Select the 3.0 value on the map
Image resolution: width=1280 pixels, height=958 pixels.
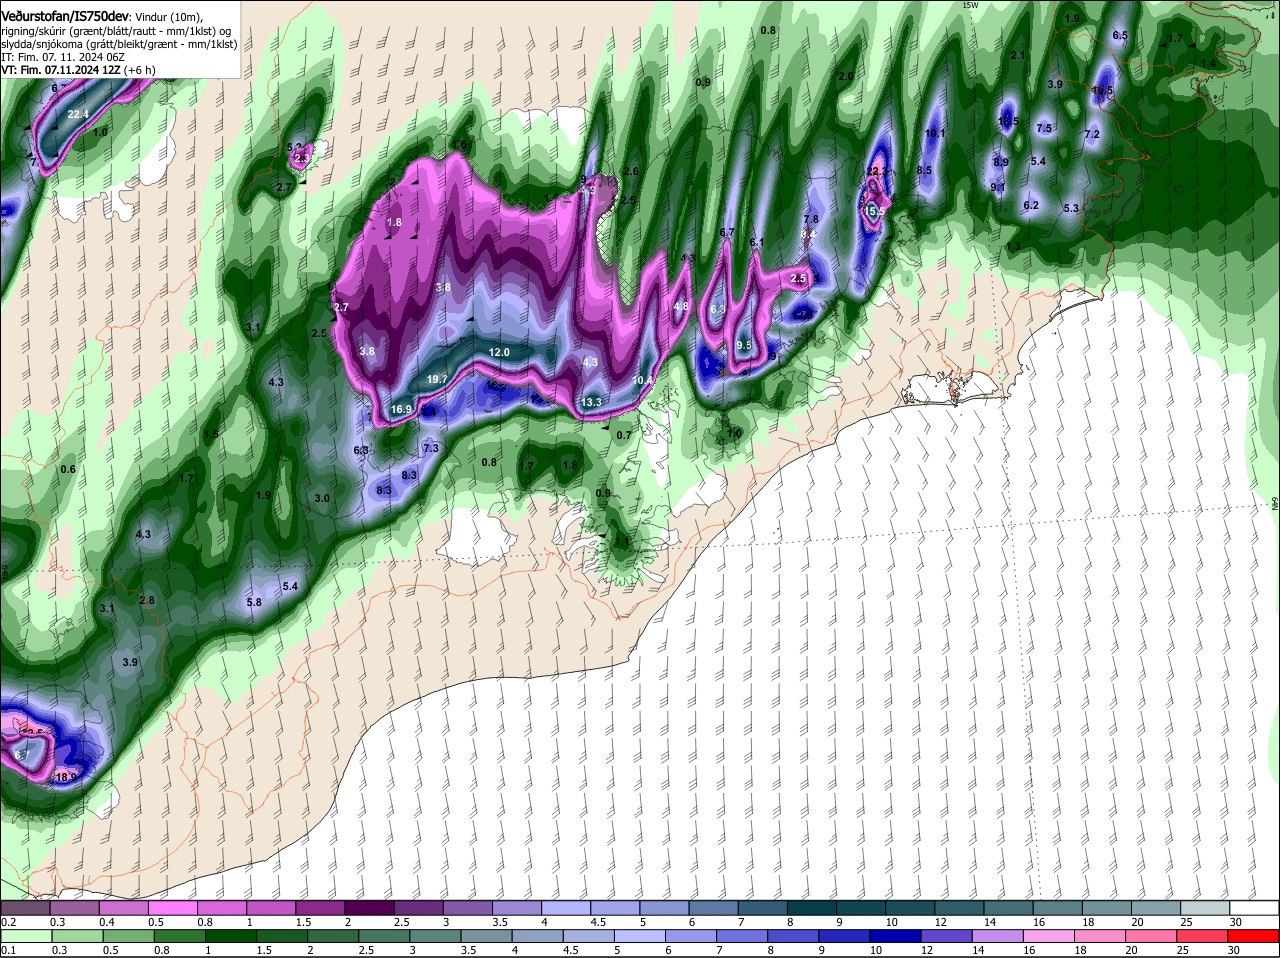point(322,498)
